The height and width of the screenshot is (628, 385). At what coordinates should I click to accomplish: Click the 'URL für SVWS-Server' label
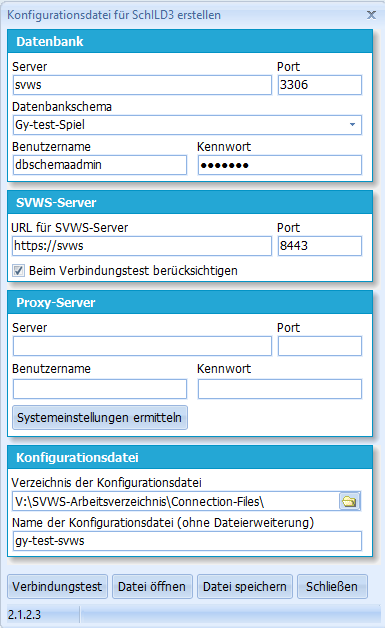pyautogui.click(x=70, y=227)
